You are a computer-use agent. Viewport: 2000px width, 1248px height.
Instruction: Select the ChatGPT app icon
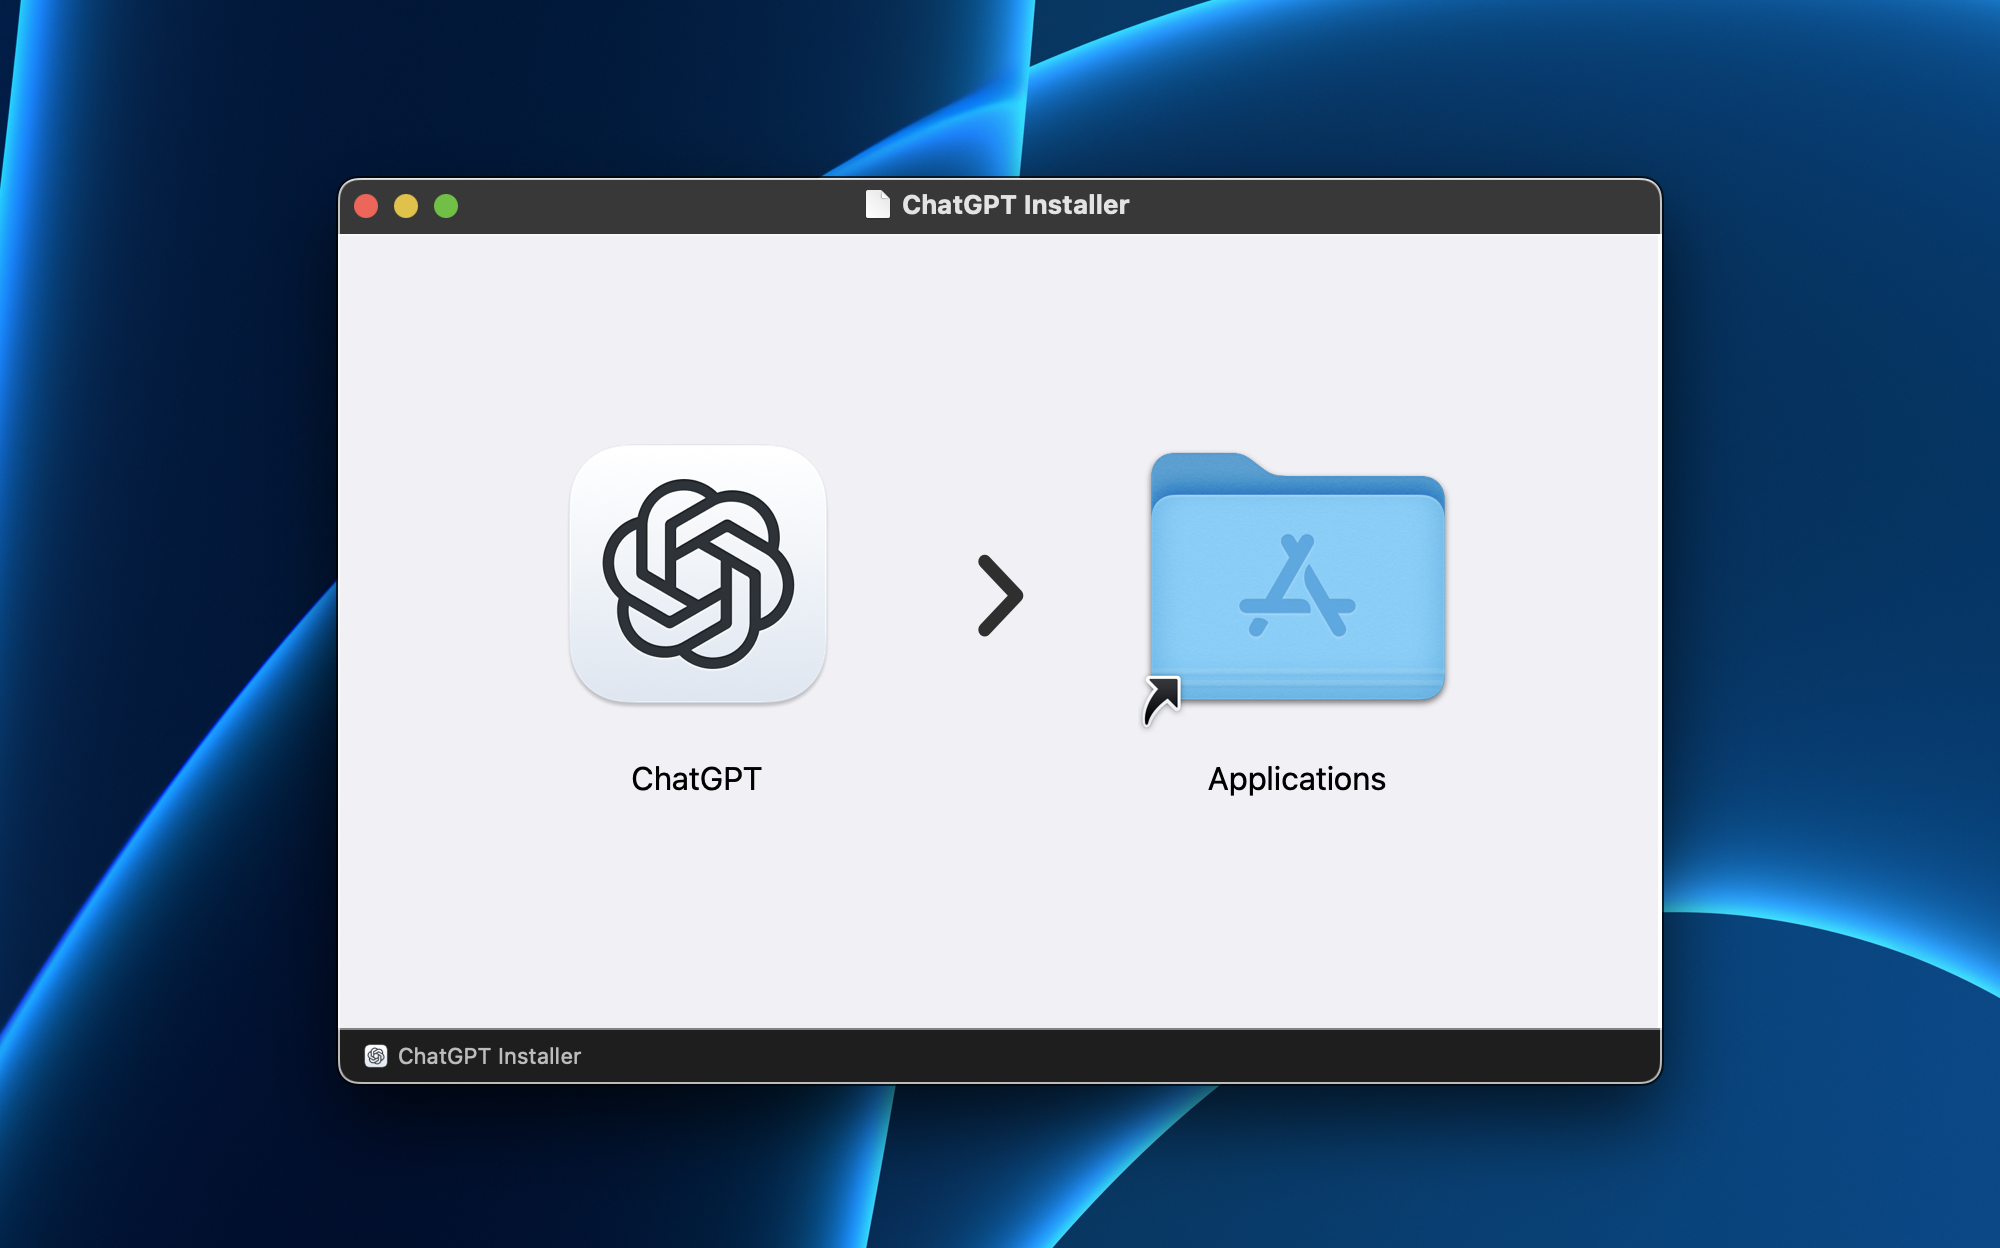[x=698, y=574]
